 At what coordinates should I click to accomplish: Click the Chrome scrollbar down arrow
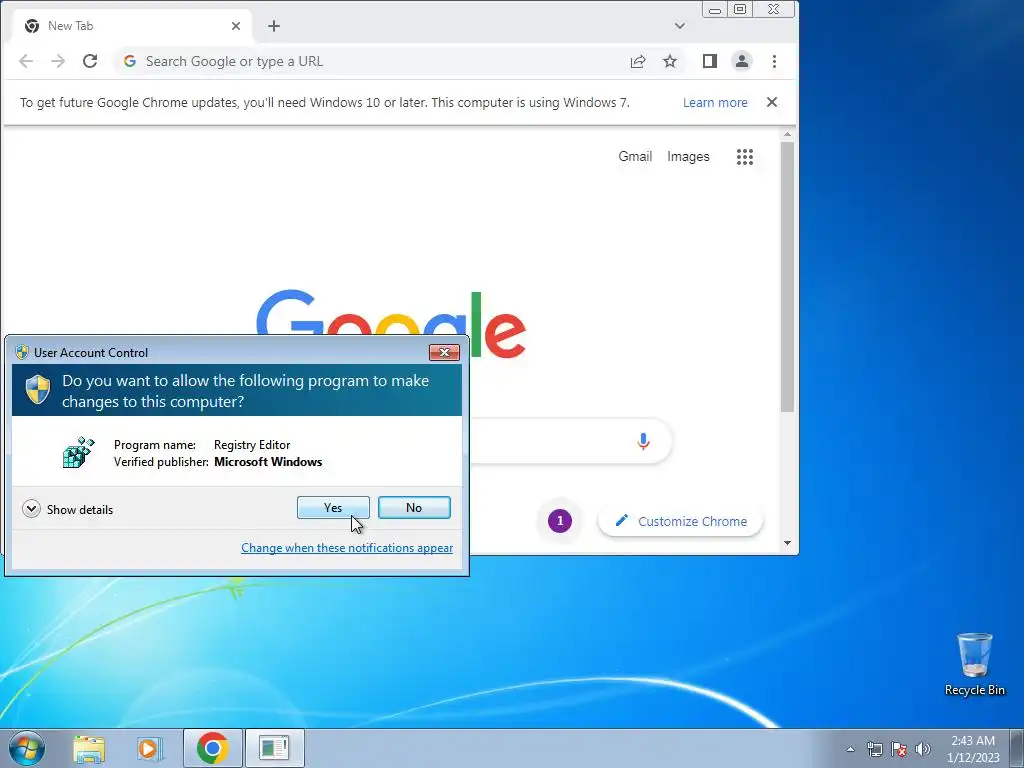click(x=788, y=543)
